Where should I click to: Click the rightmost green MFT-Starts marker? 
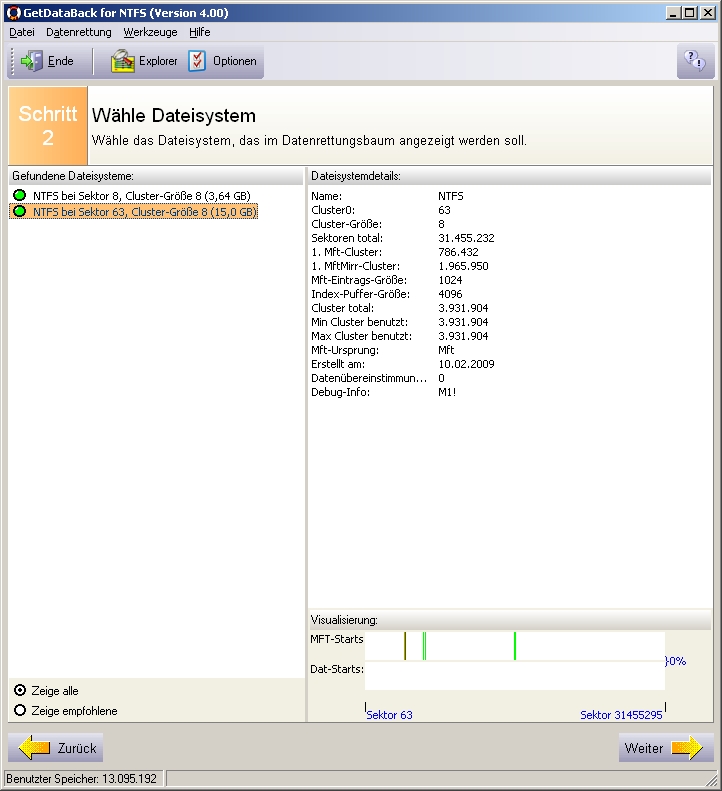point(515,646)
